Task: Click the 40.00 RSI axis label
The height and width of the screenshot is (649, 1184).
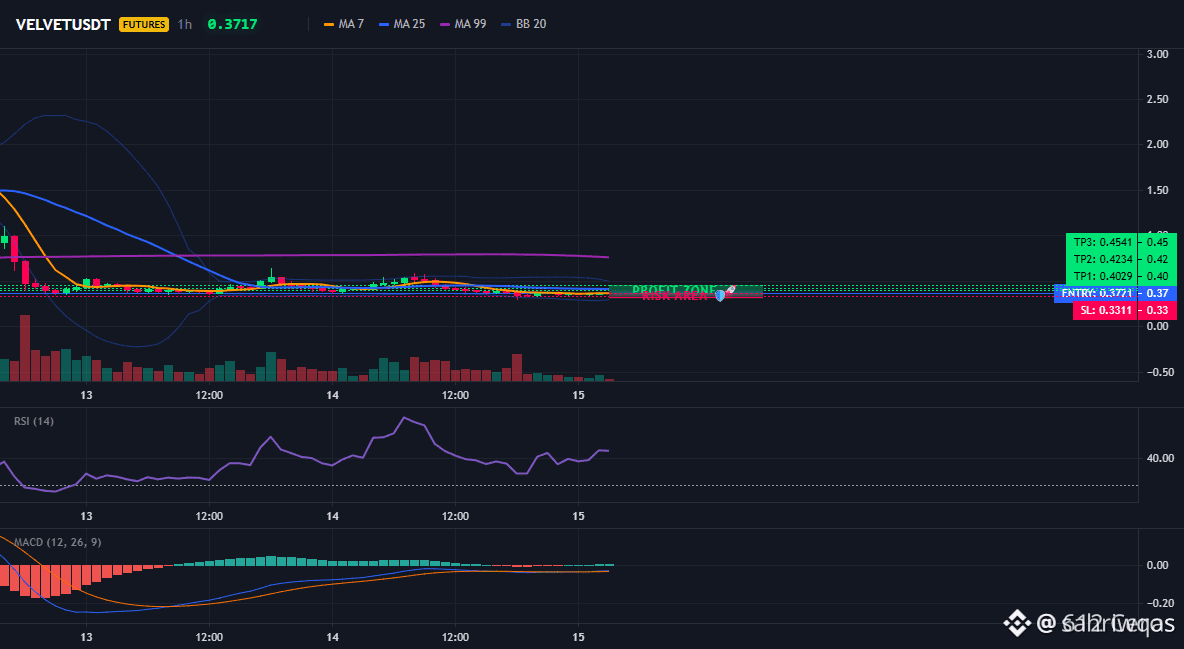Action: 1160,458
